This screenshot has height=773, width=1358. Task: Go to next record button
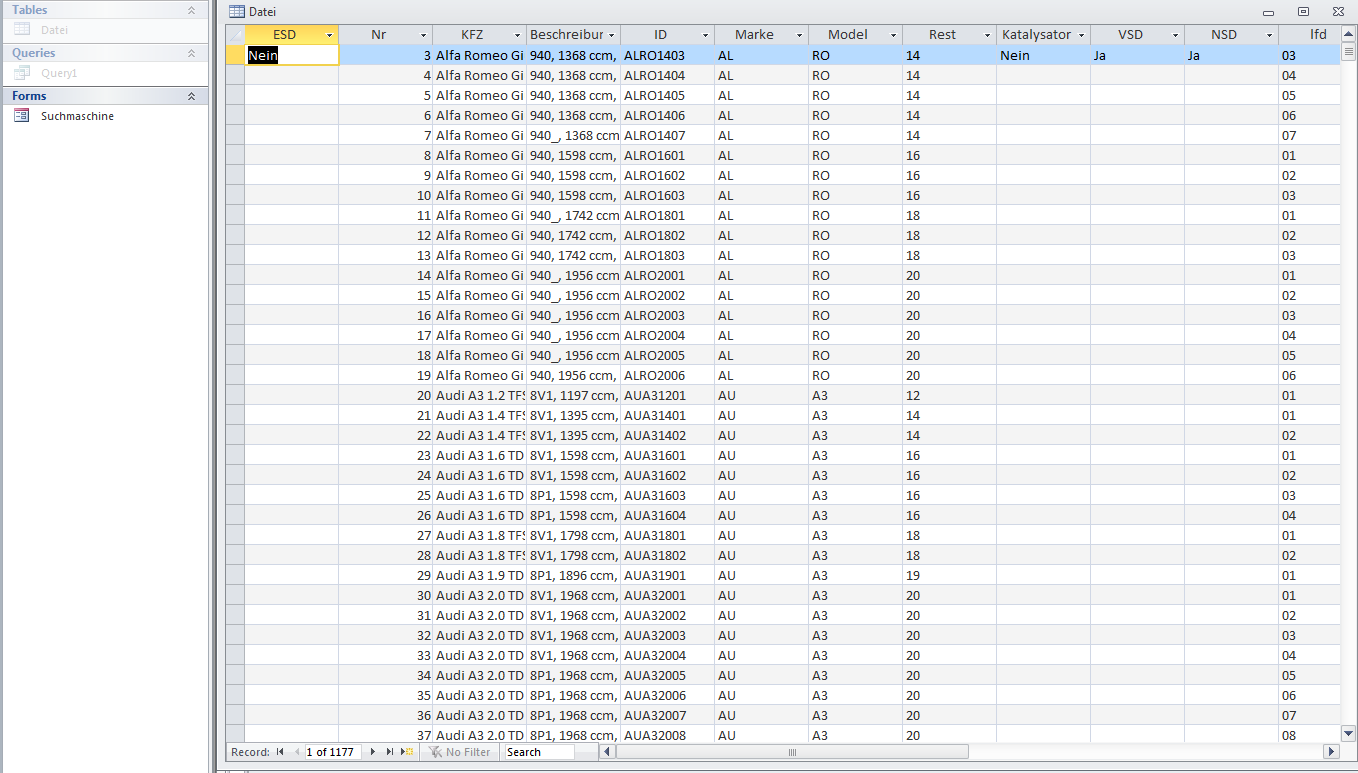[373, 752]
